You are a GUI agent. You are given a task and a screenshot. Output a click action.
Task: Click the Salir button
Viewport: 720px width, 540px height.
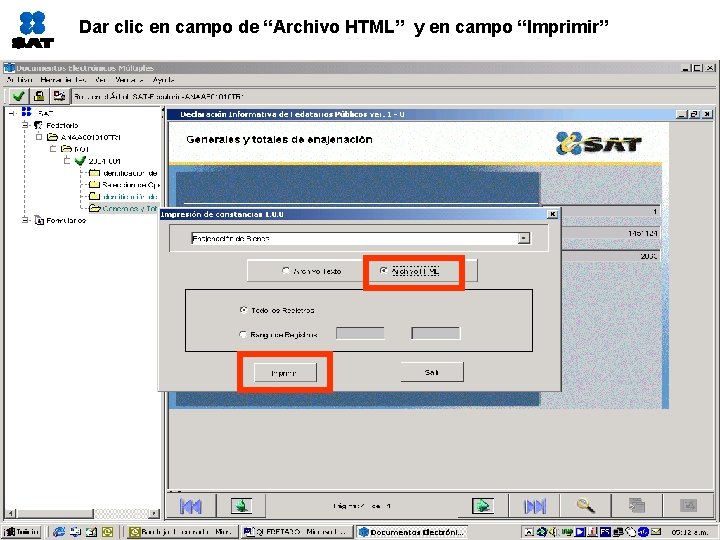tap(432, 372)
